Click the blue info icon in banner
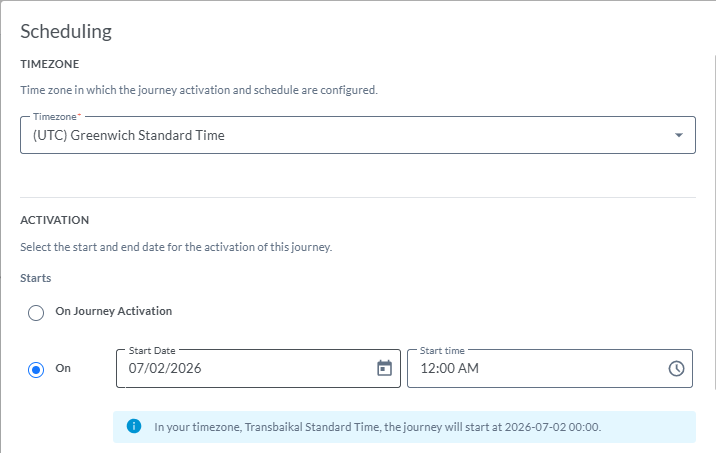The image size is (716, 453). click(x=134, y=426)
